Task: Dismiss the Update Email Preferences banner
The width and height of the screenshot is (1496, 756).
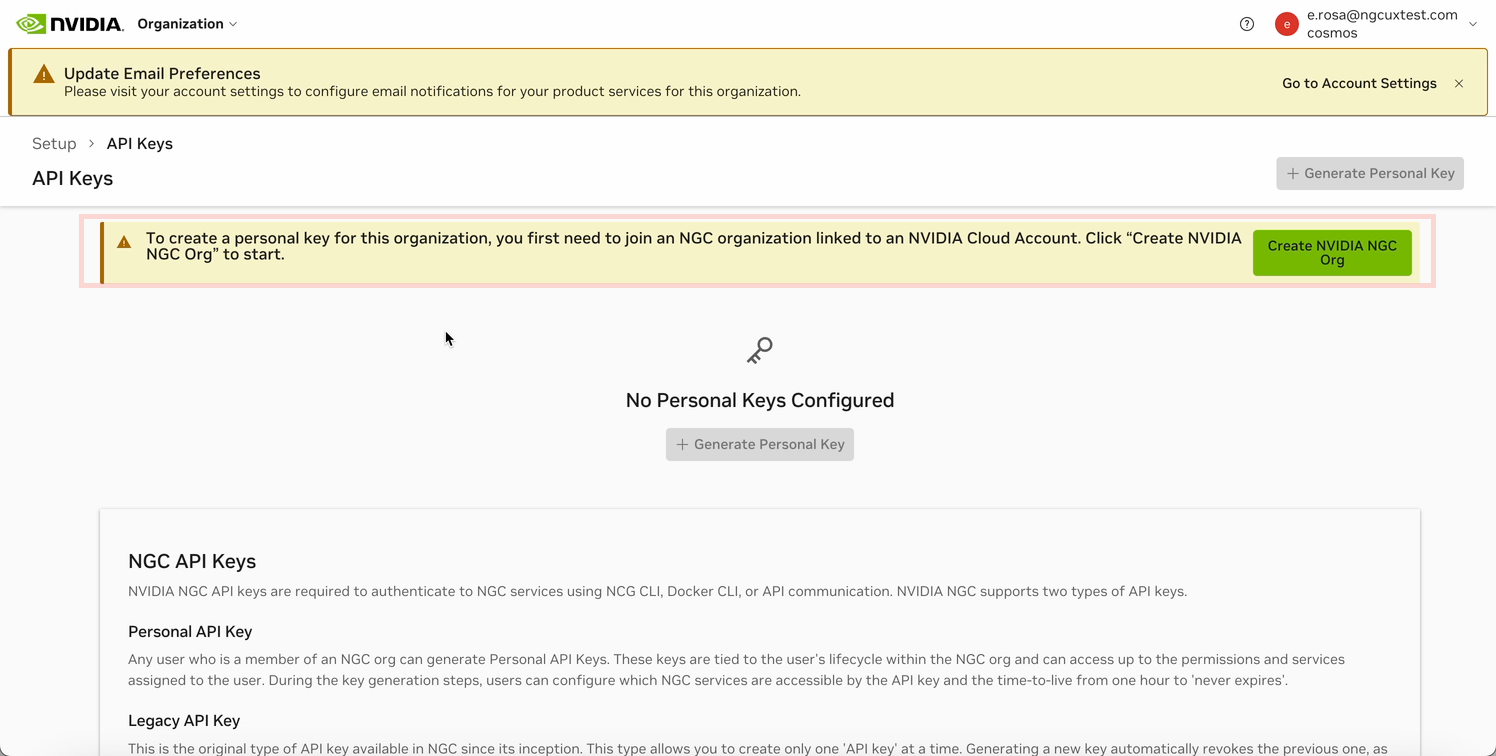Action: pos(1459,83)
